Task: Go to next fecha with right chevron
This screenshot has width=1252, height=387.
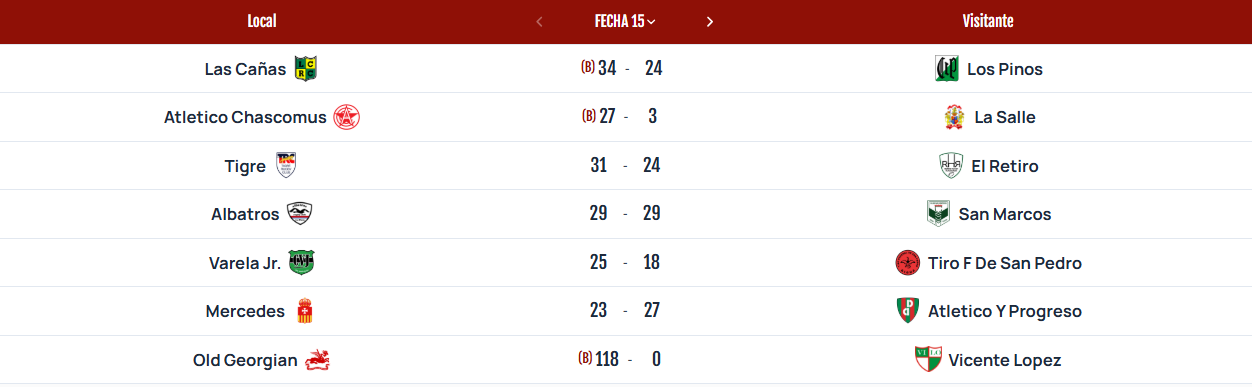Action: coord(710,21)
